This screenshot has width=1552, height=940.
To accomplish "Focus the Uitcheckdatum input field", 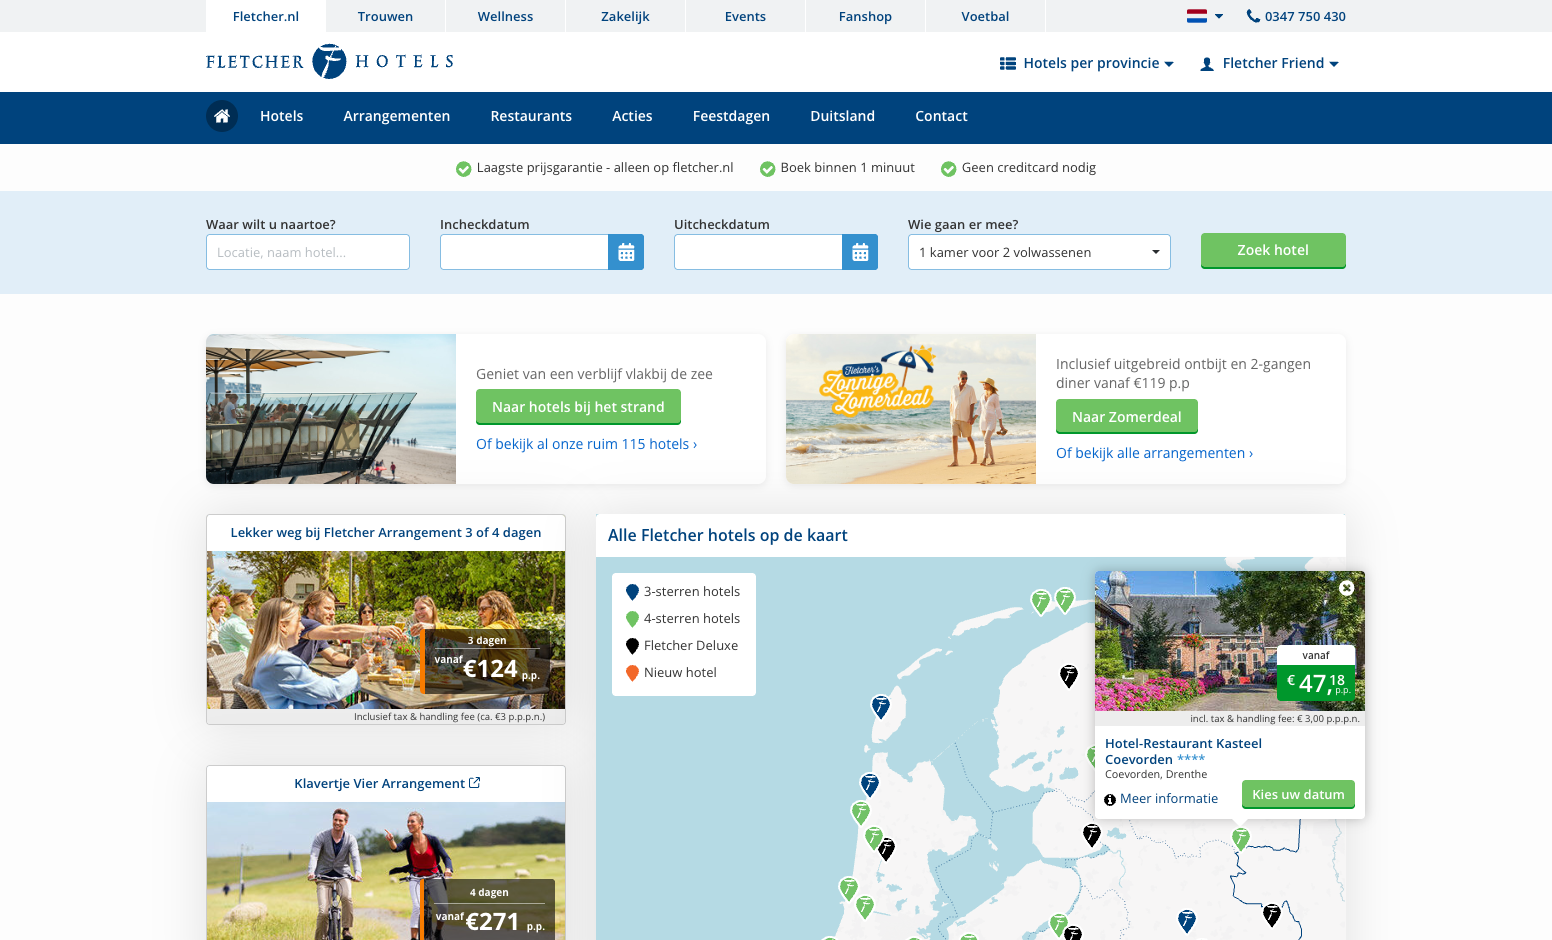I will point(758,252).
